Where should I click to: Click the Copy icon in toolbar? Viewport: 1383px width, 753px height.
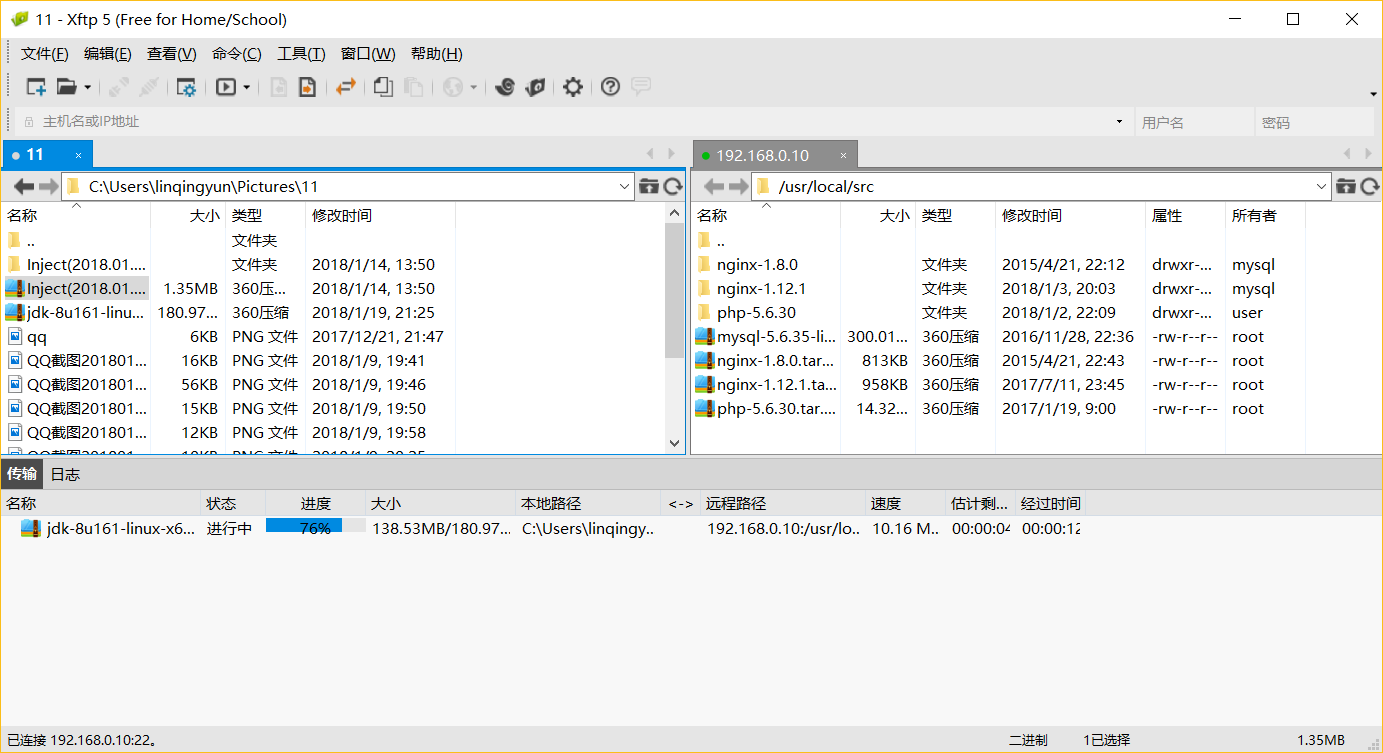(383, 87)
